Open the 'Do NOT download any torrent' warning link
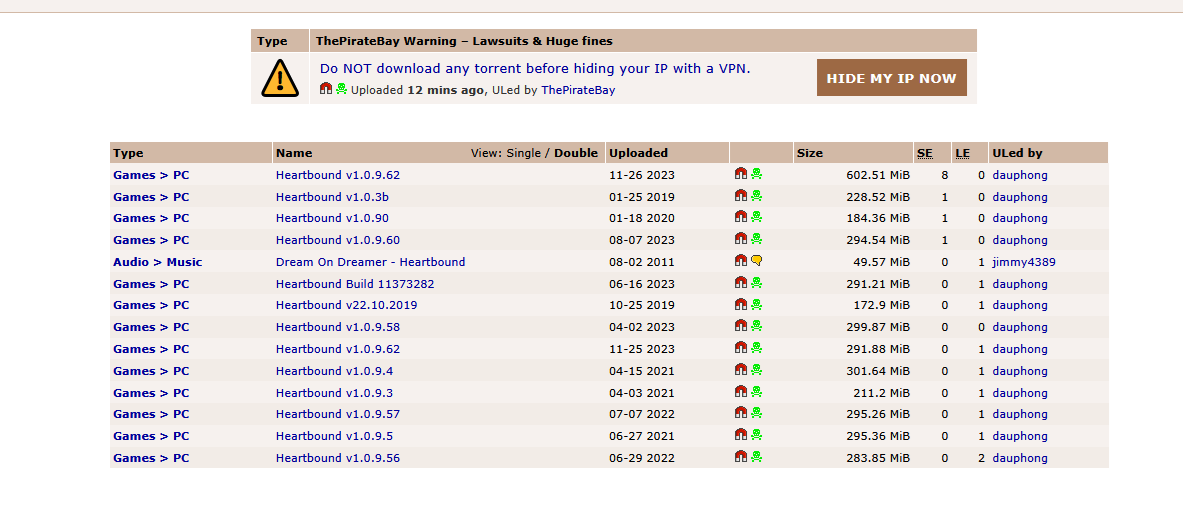 point(535,69)
